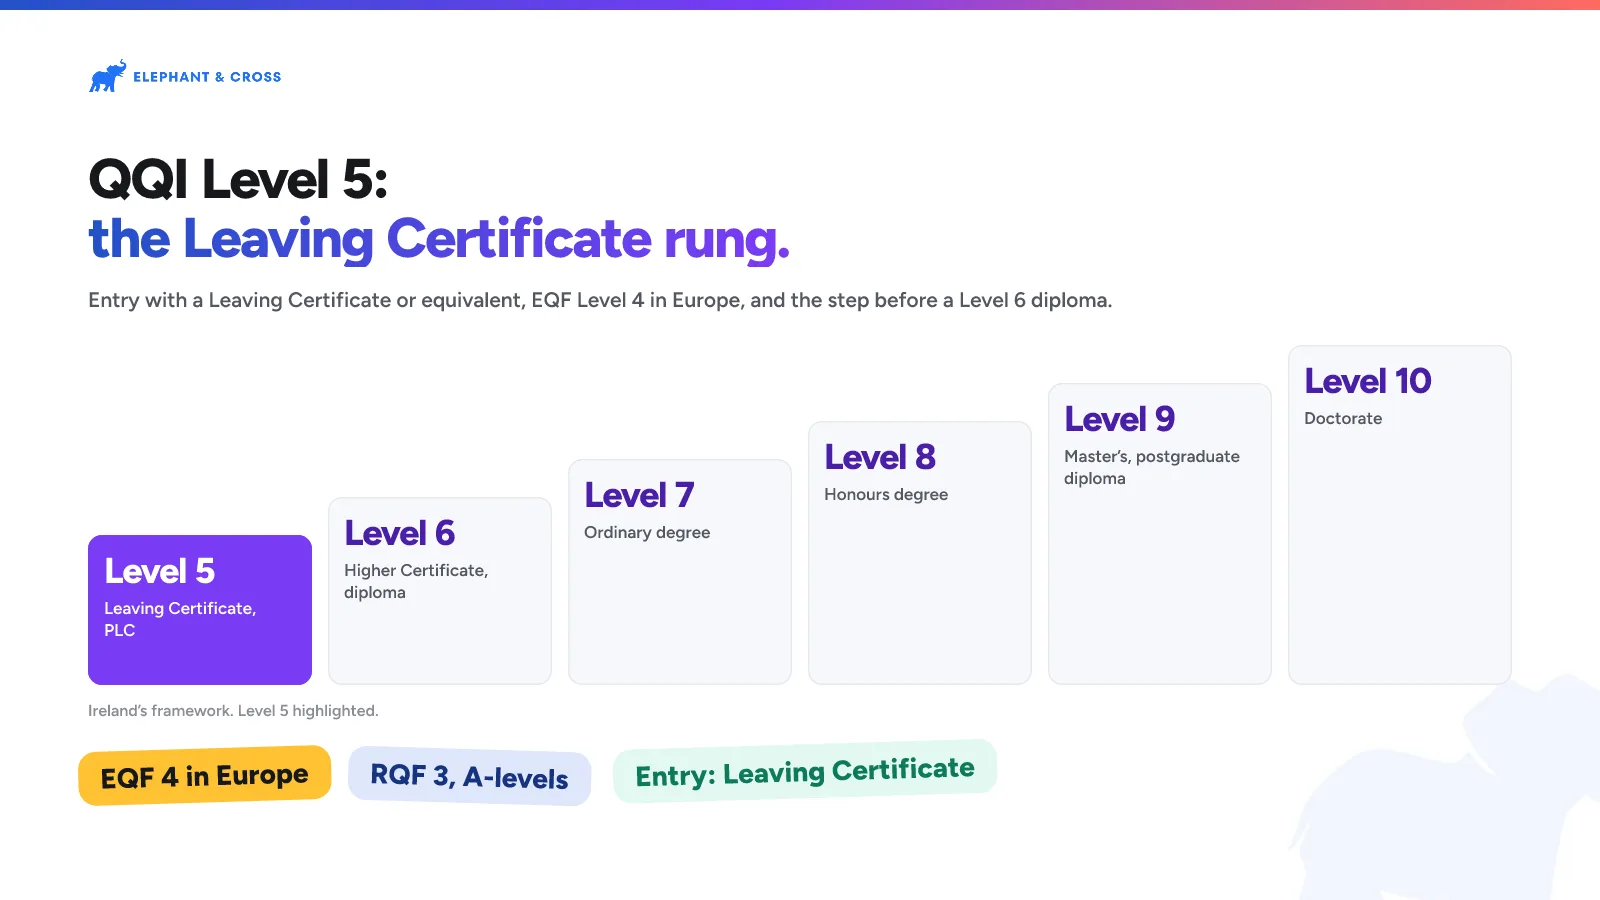Select the 'the Leaving Certificate rung.' headline
The width and height of the screenshot is (1600, 900).
pyautogui.click(x=439, y=240)
